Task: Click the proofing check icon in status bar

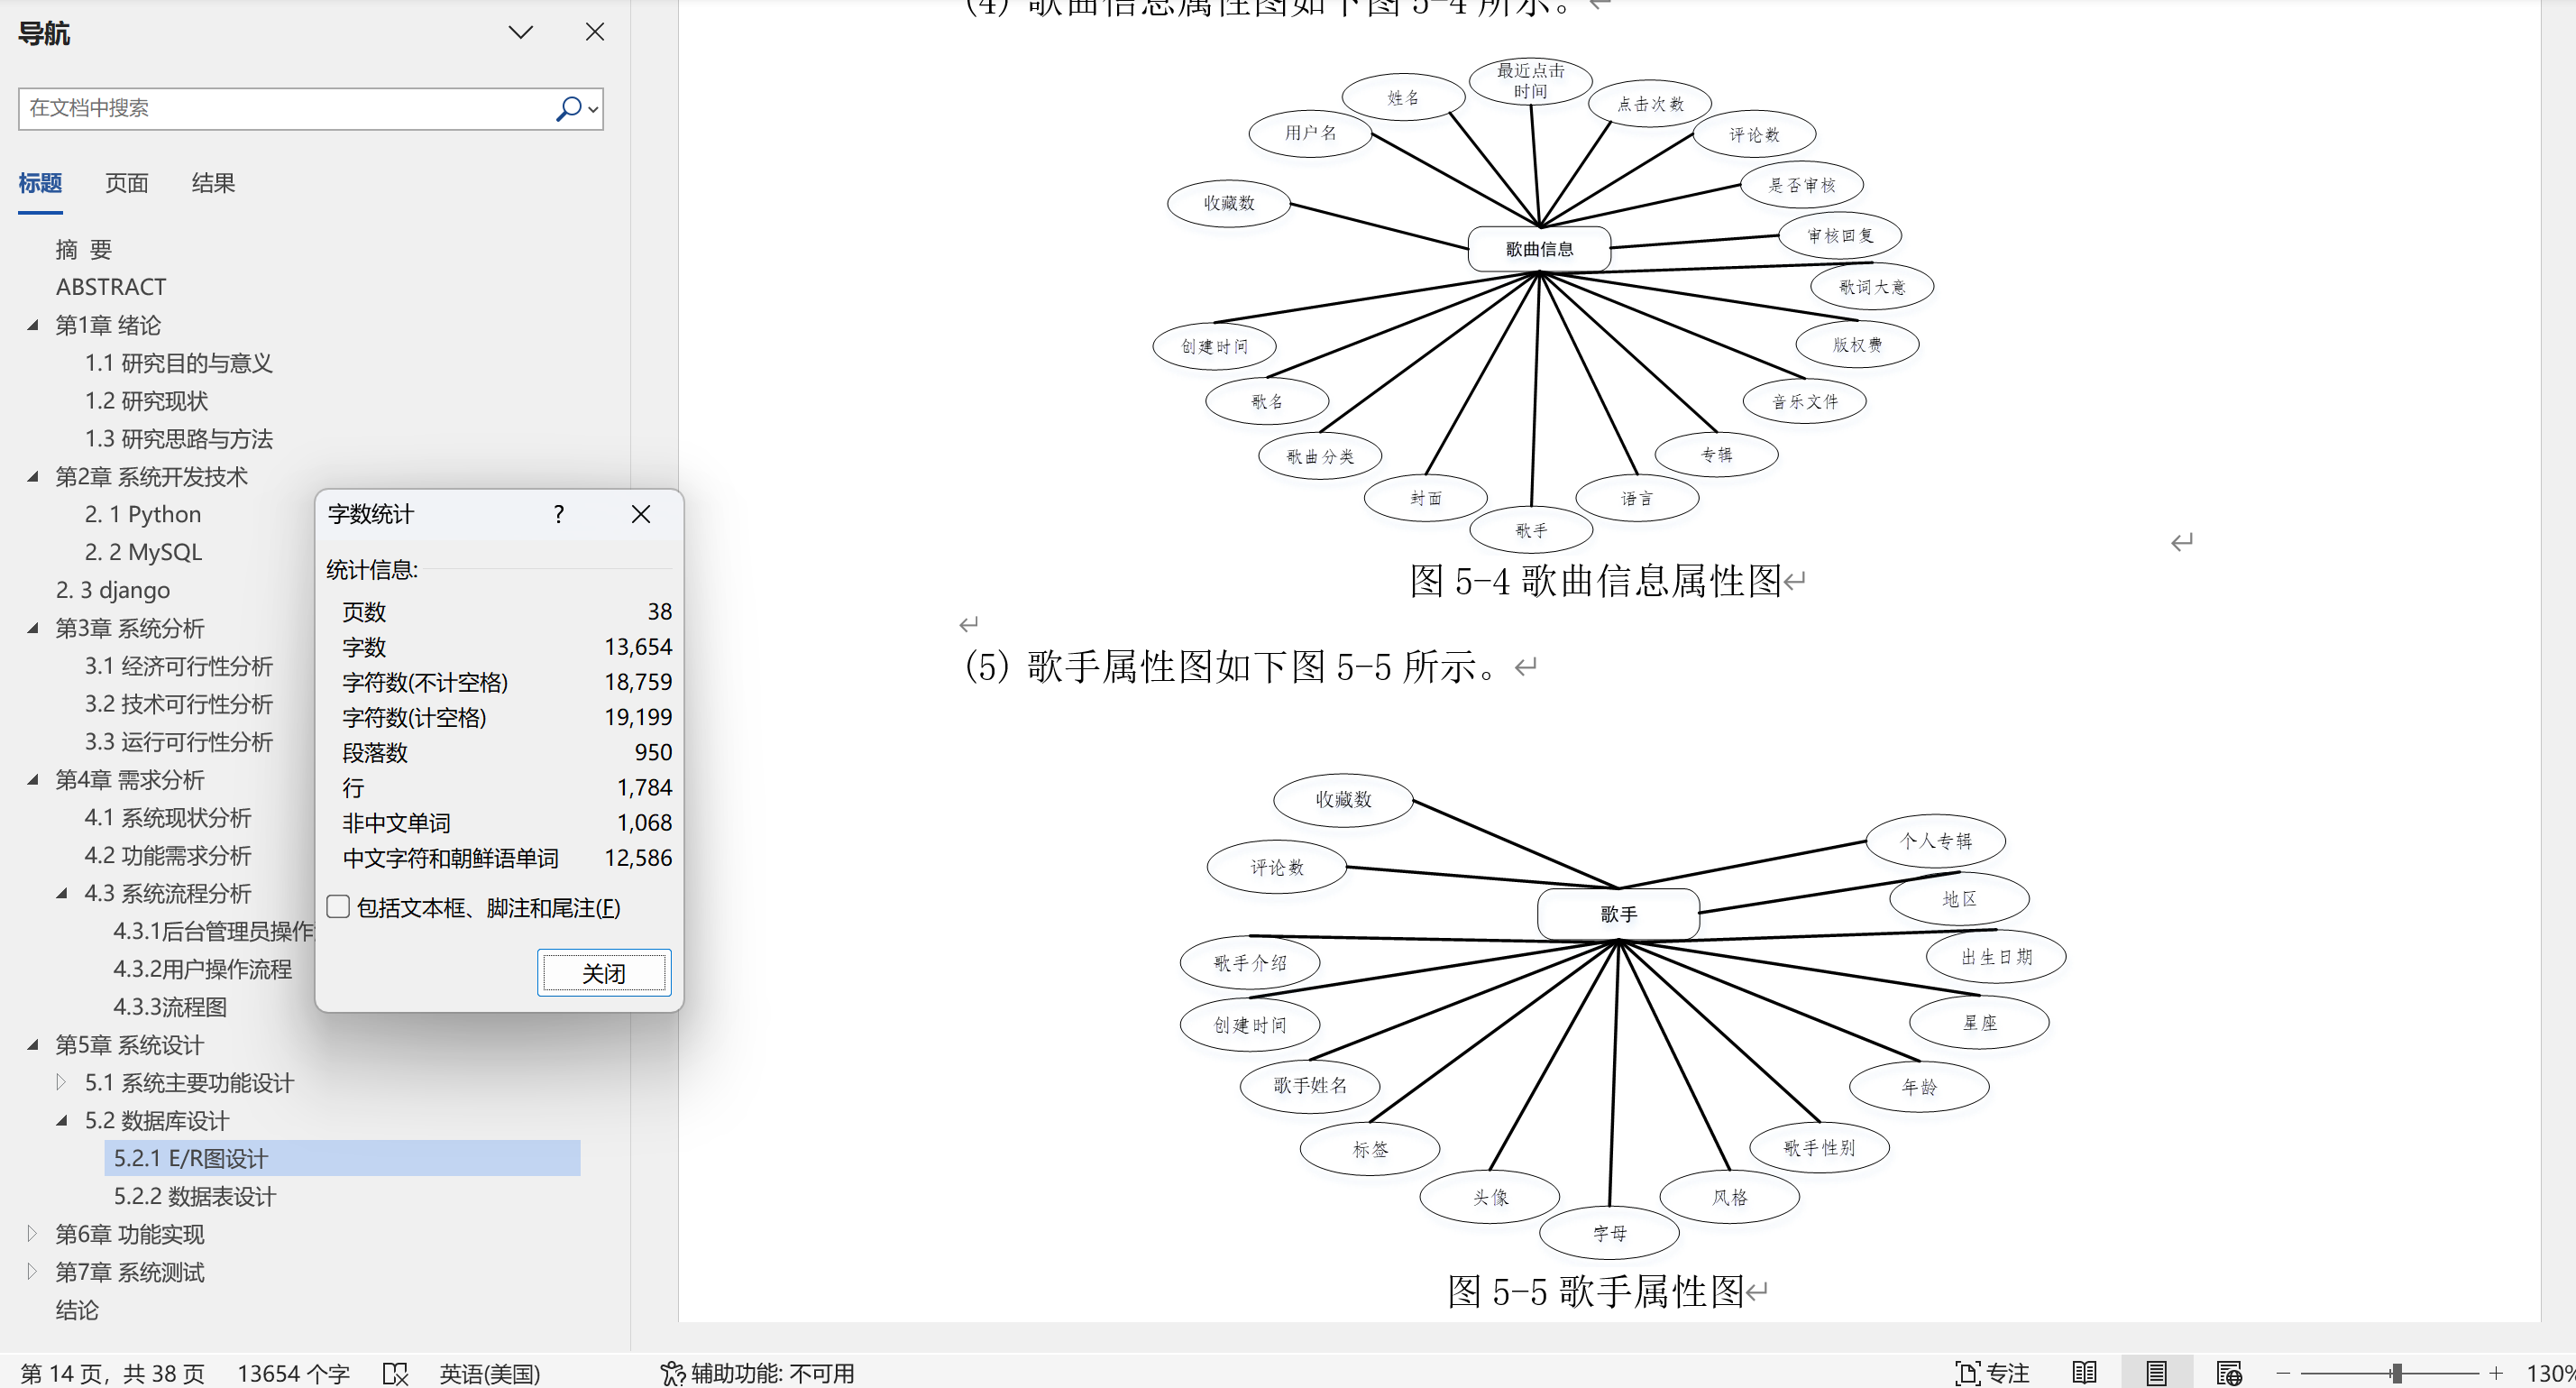Action: click(395, 1373)
